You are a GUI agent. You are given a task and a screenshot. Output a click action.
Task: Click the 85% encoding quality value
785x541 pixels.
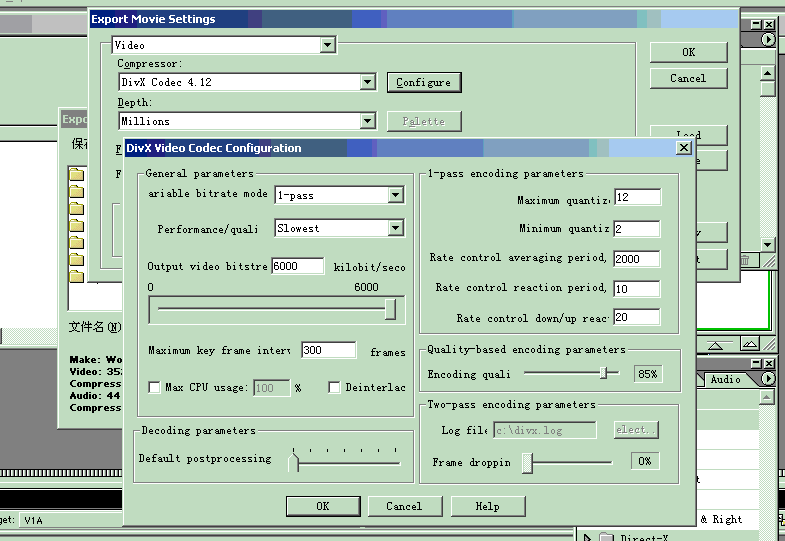pos(648,374)
